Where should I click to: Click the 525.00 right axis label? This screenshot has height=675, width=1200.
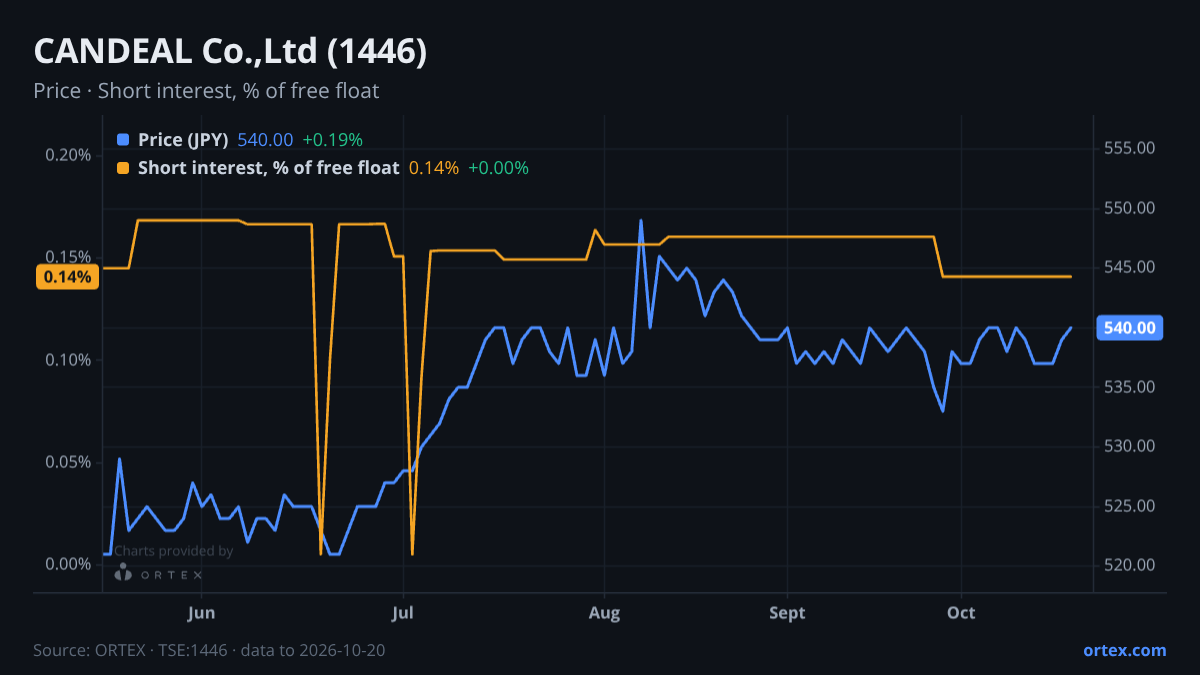click(1132, 506)
